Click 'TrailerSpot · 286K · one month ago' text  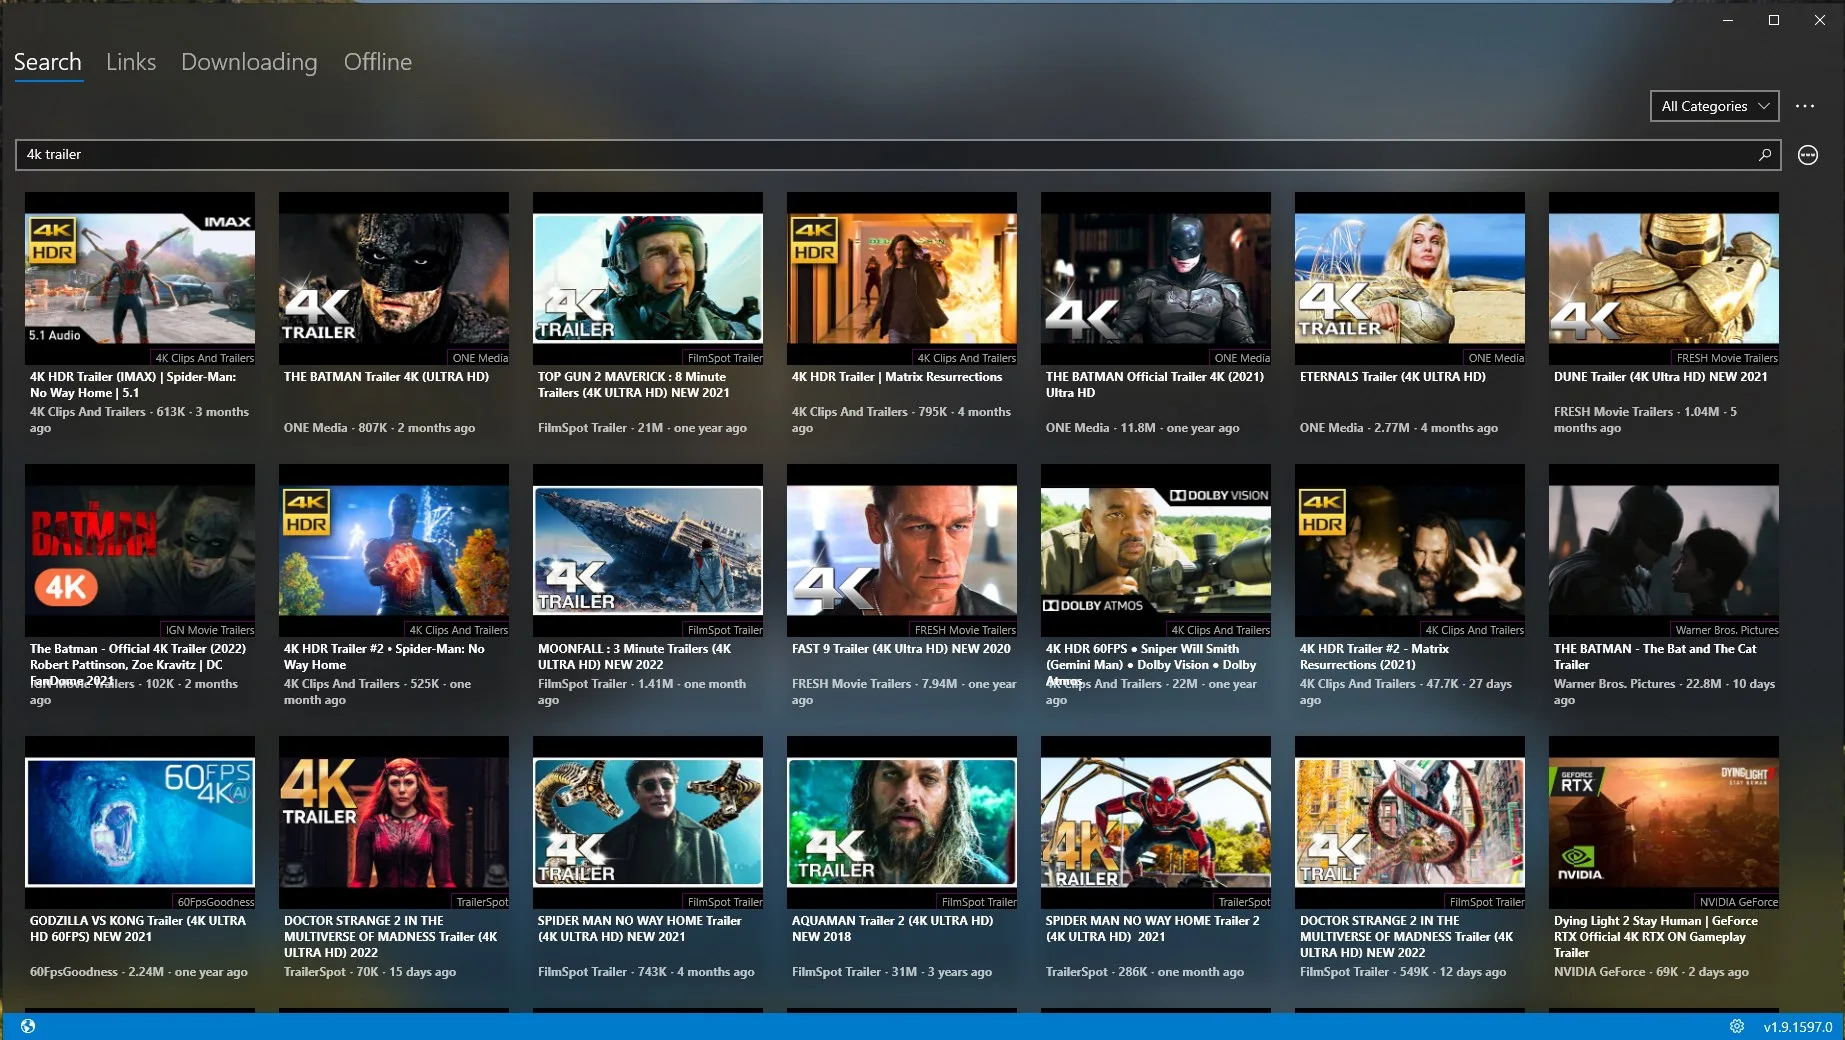(1145, 972)
